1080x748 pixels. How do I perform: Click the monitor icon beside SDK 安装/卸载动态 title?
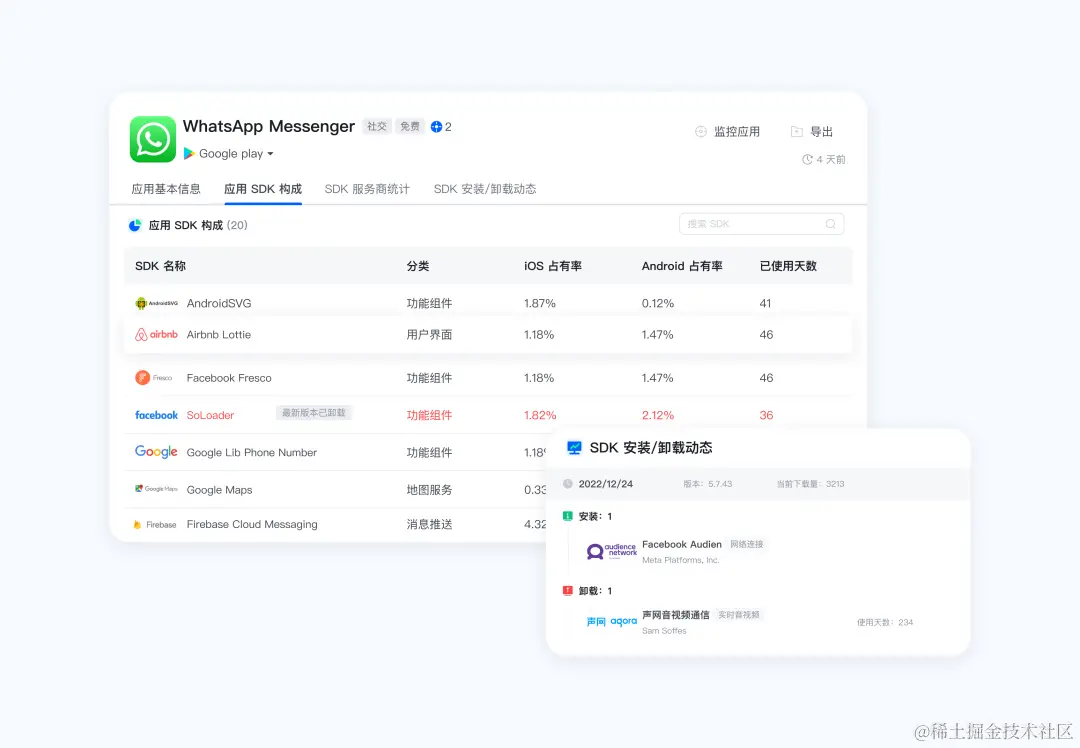point(574,448)
